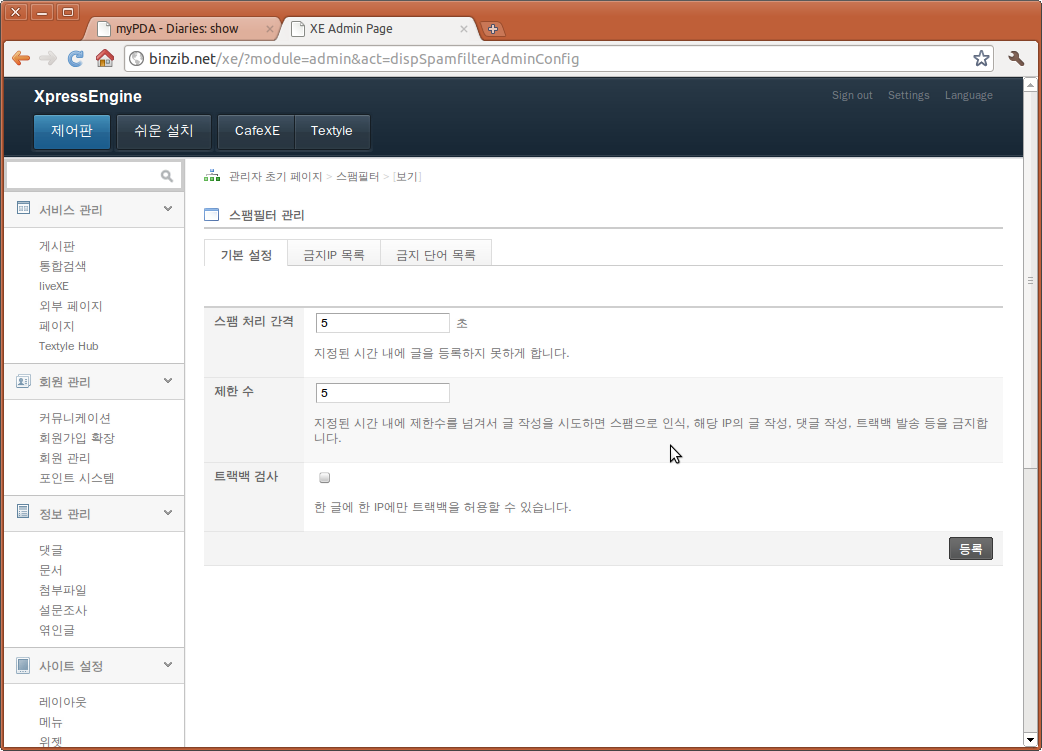The image size is (1042, 751).
Task: Click the page scrollbar down arrow
Action: 1030,739
